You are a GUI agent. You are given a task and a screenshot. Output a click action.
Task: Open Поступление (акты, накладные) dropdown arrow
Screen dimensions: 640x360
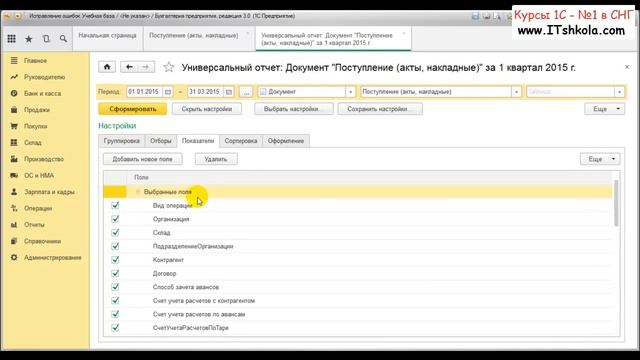[516, 92]
